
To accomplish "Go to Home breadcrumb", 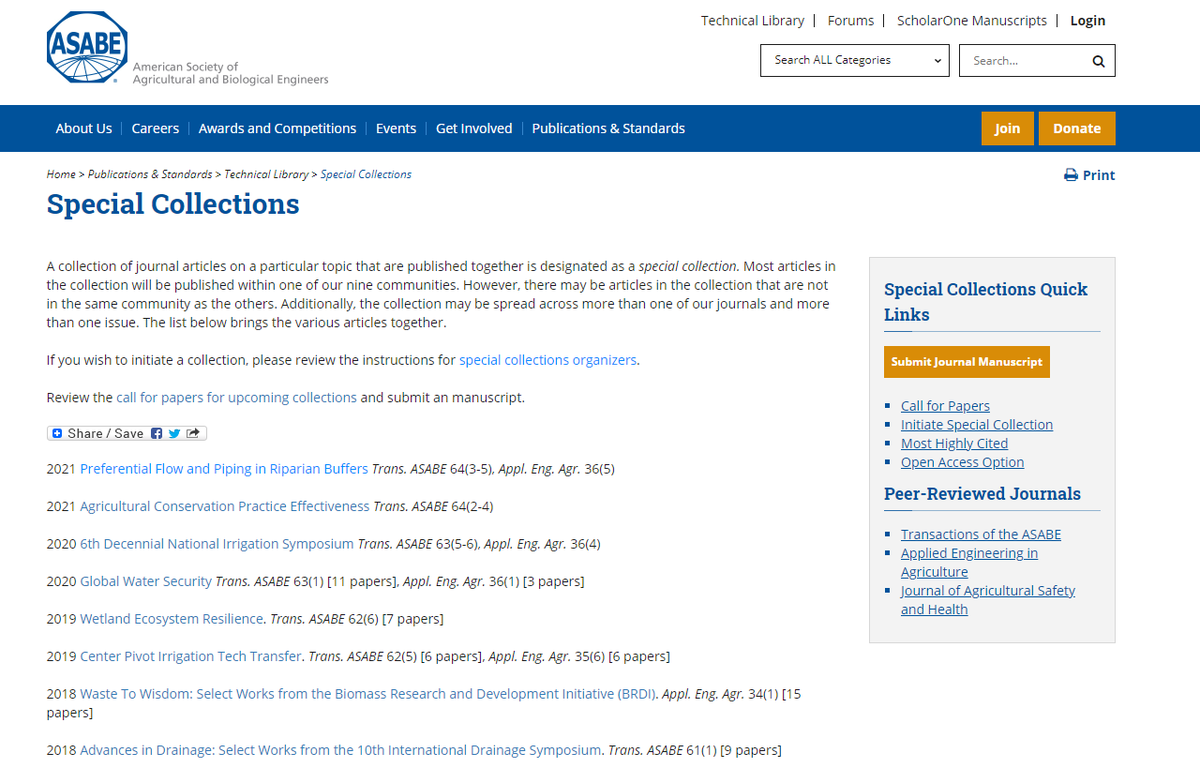I will pyautogui.click(x=61, y=174).
